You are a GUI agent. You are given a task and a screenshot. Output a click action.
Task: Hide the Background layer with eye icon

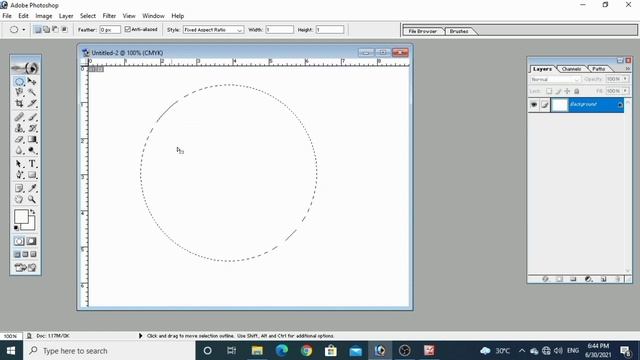pos(534,105)
